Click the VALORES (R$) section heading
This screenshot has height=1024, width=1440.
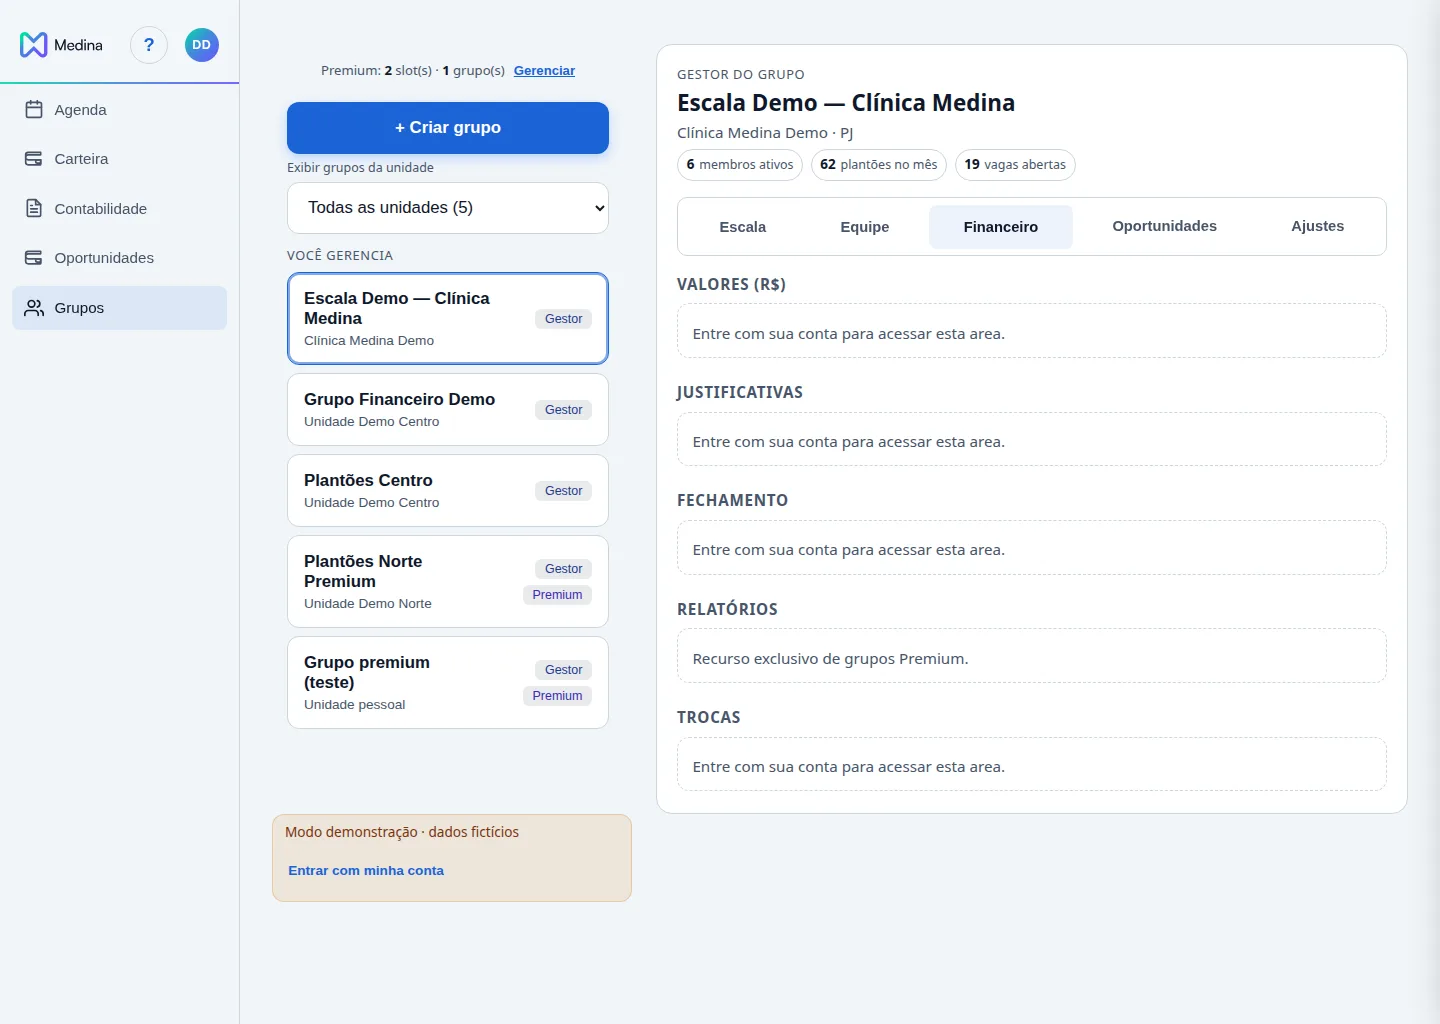click(731, 285)
